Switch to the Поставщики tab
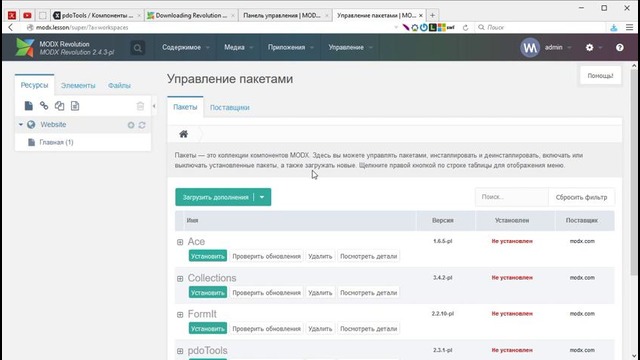640x360 pixels. pyautogui.click(x=229, y=107)
